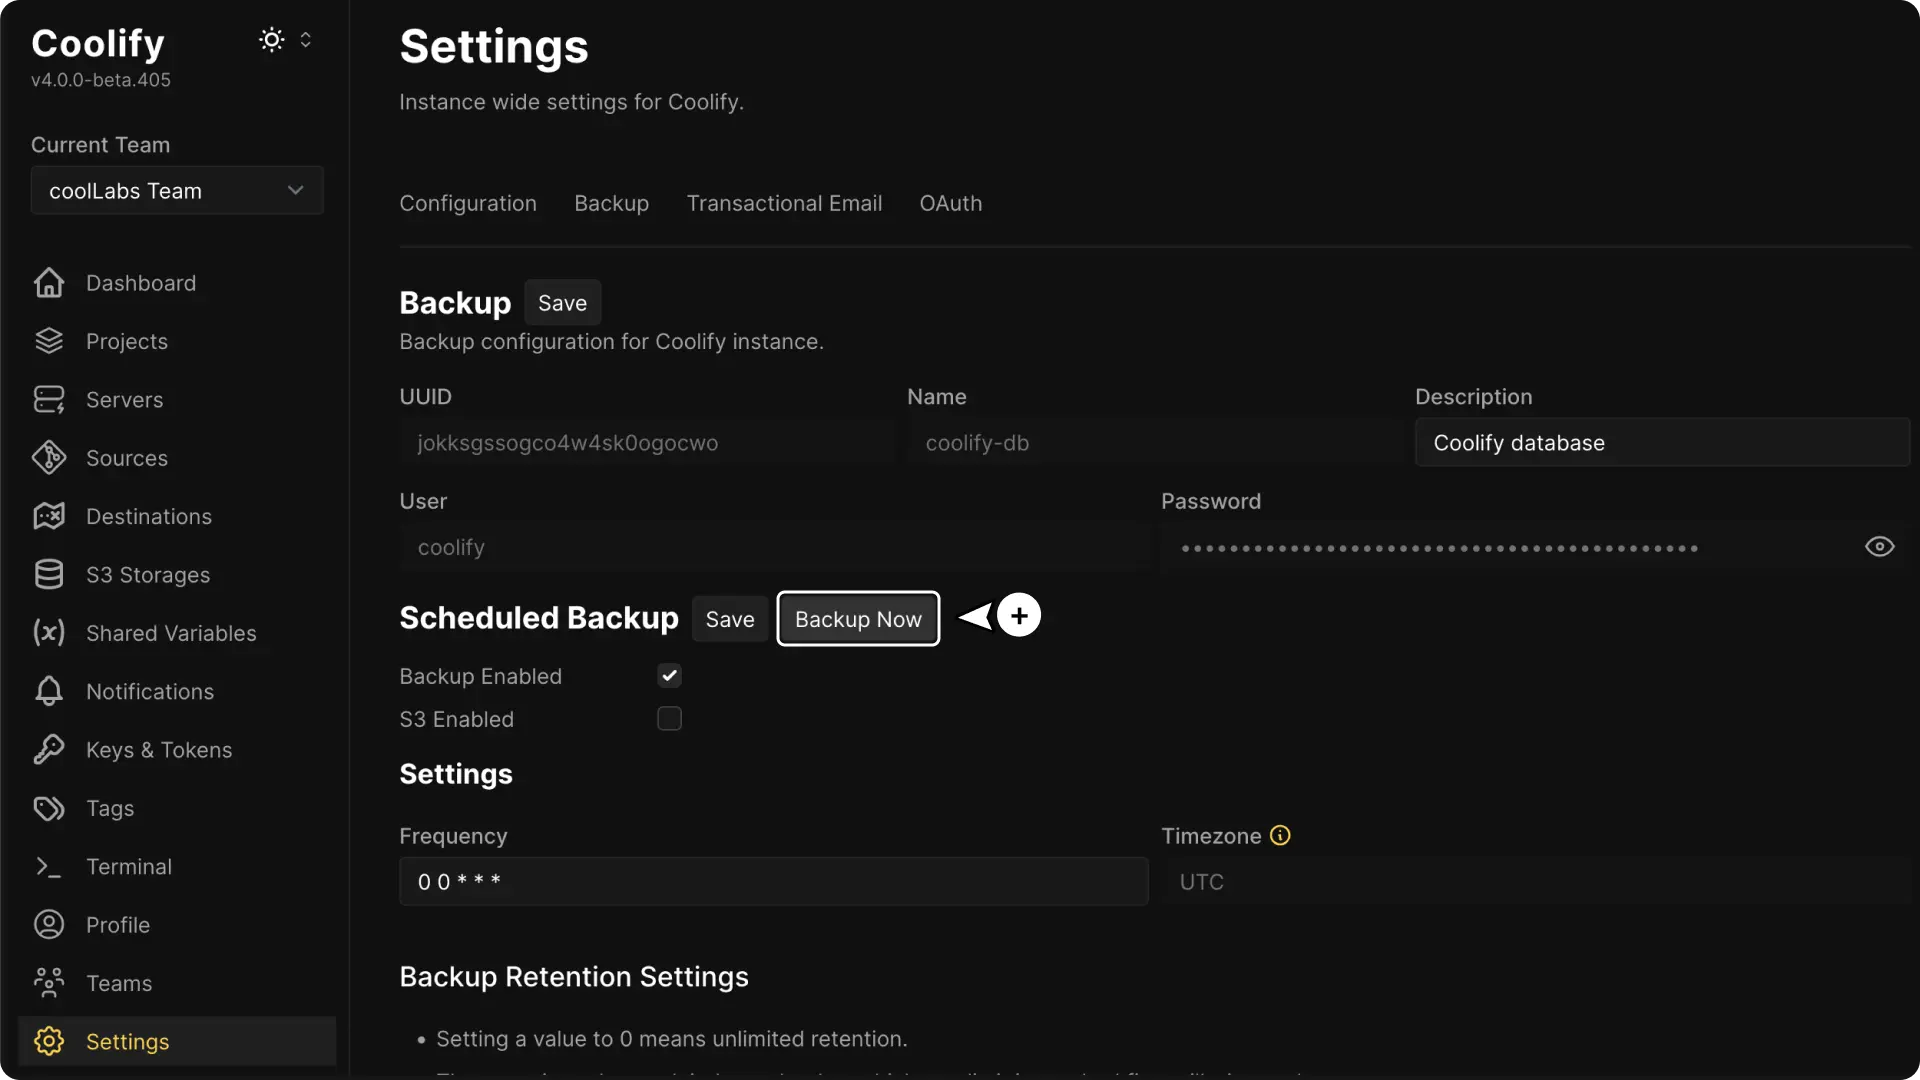Toggle the Backup Enabled checkbox

coord(669,675)
